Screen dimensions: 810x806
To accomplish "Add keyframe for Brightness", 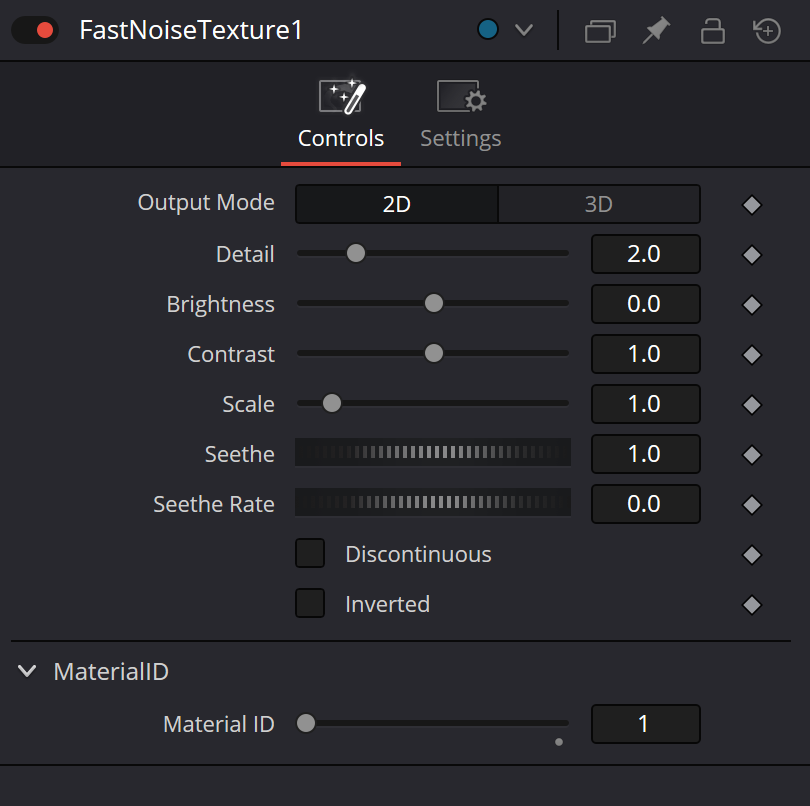I will 752,305.
